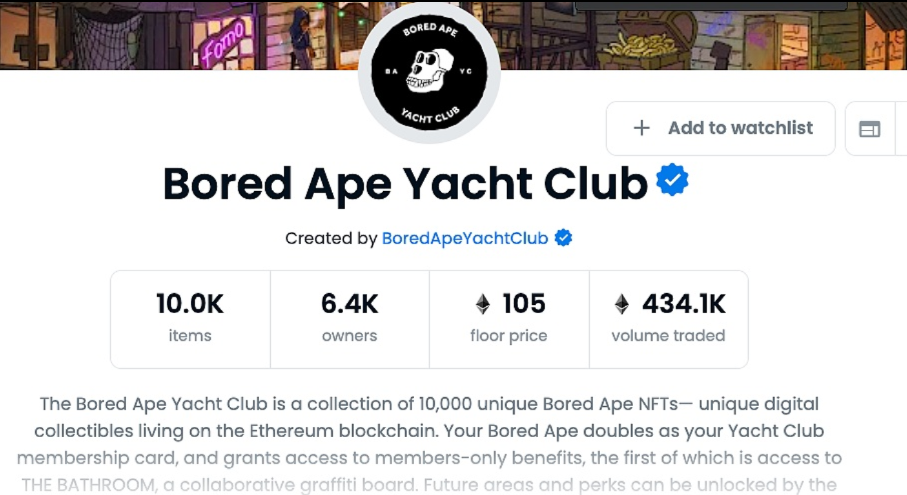Image resolution: width=907 pixels, height=495 pixels.
Task: Click verified badge beside the collection title
Action: (x=672, y=181)
